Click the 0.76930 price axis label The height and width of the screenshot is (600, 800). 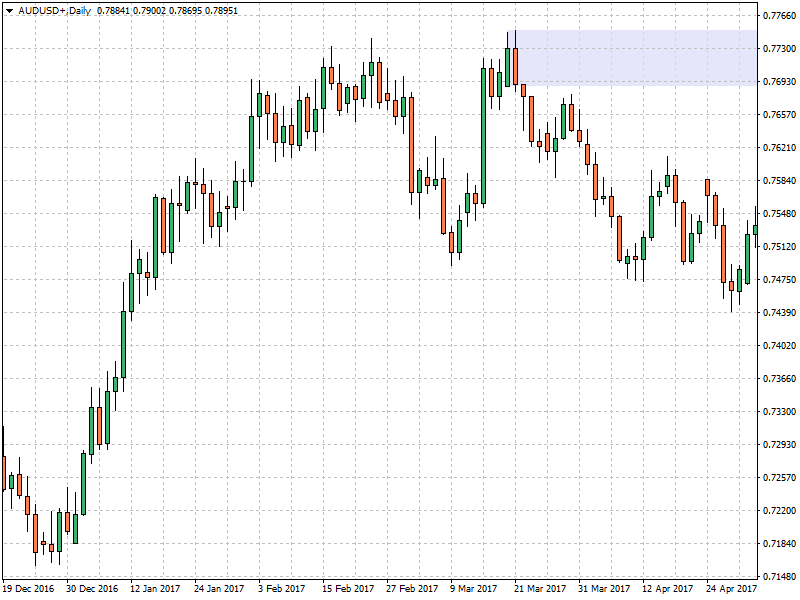[x=778, y=82]
